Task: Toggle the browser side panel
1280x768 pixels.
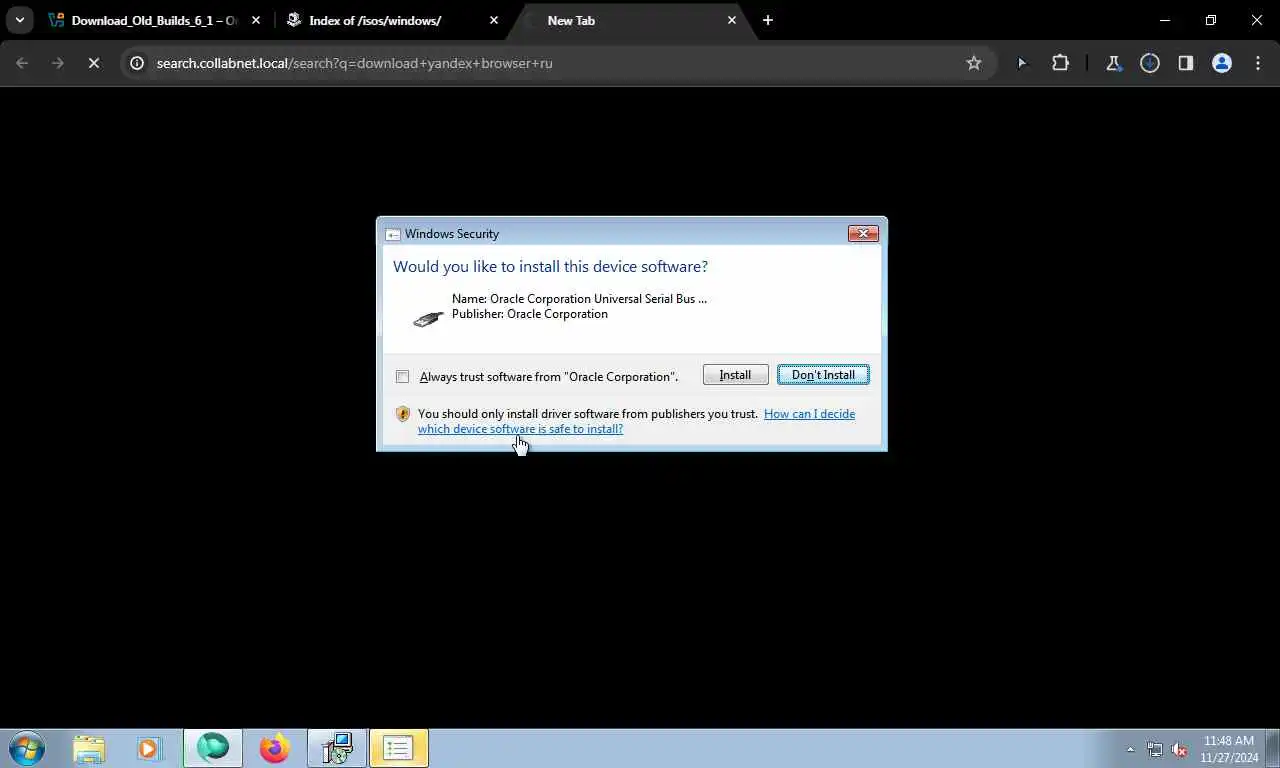Action: pos(1185,63)
